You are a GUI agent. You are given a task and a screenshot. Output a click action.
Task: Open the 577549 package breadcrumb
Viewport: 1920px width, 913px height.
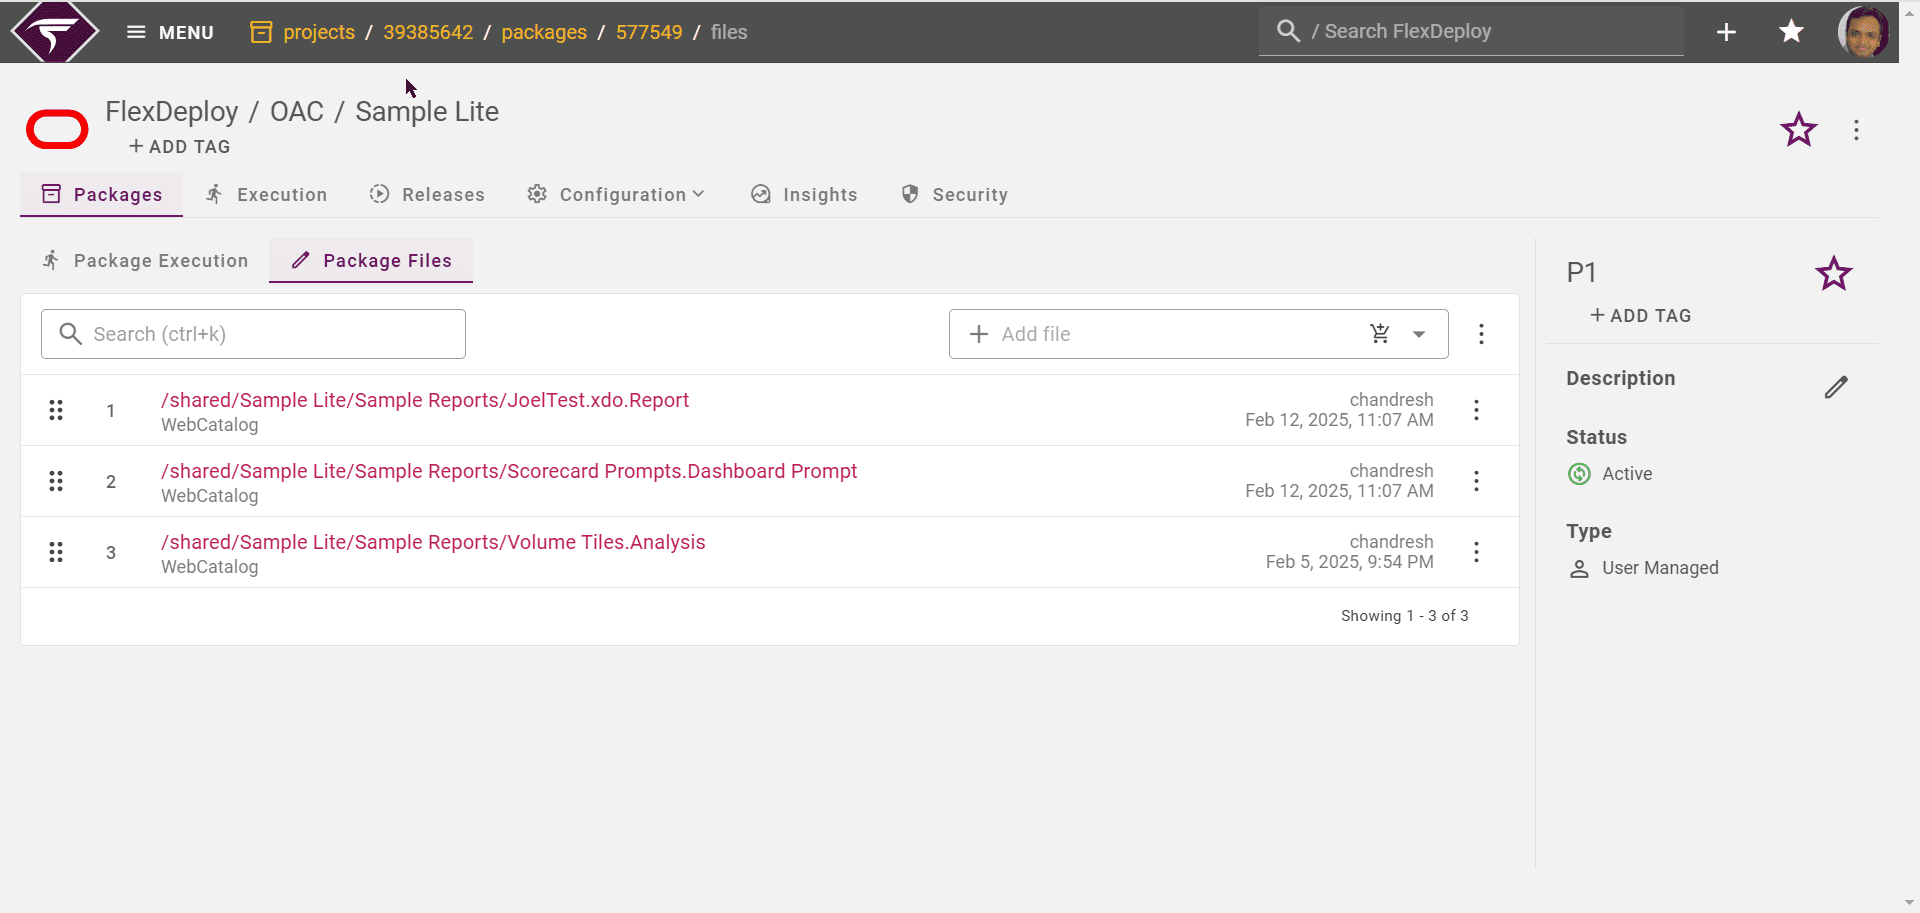coord(649,32)
